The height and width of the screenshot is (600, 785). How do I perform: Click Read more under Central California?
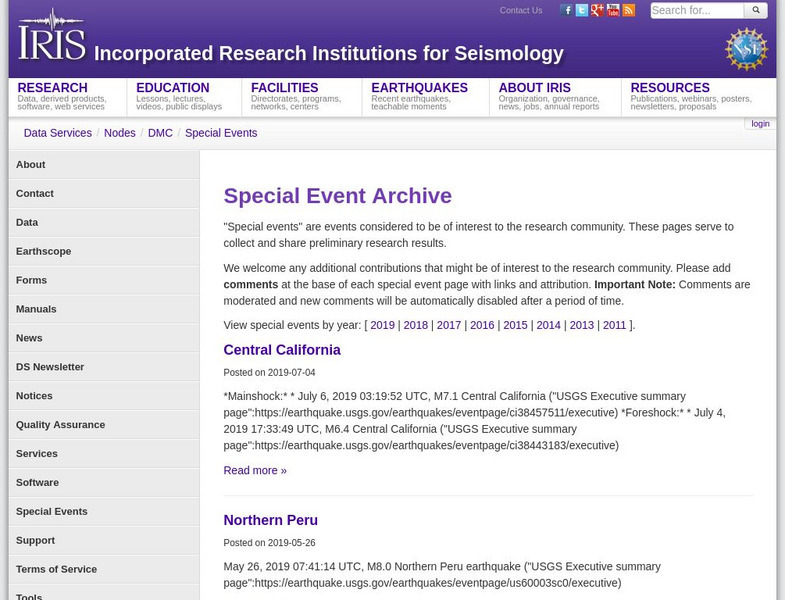[x=255, y=470]
